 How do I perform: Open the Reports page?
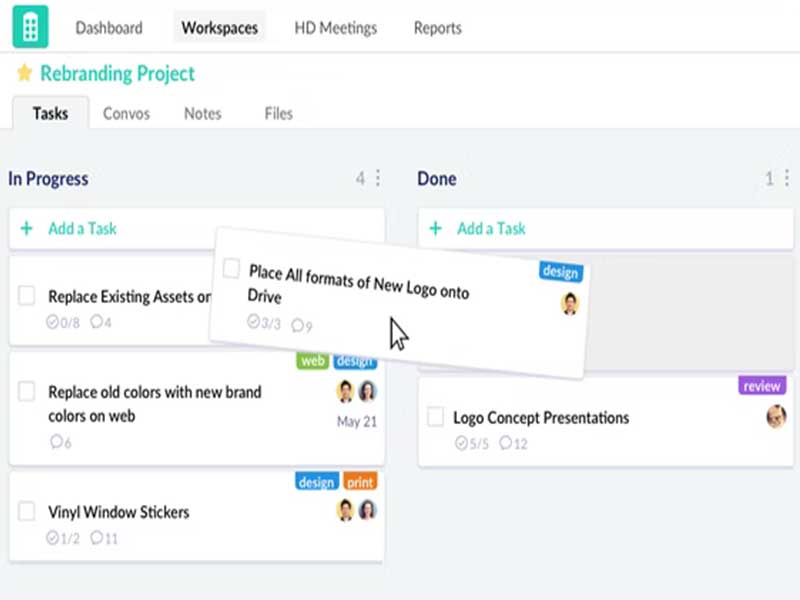(x=438, y=28)
